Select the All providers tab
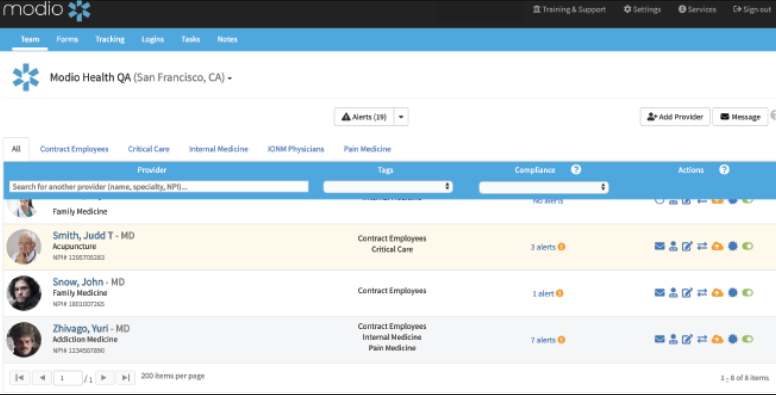 (16, 148)
